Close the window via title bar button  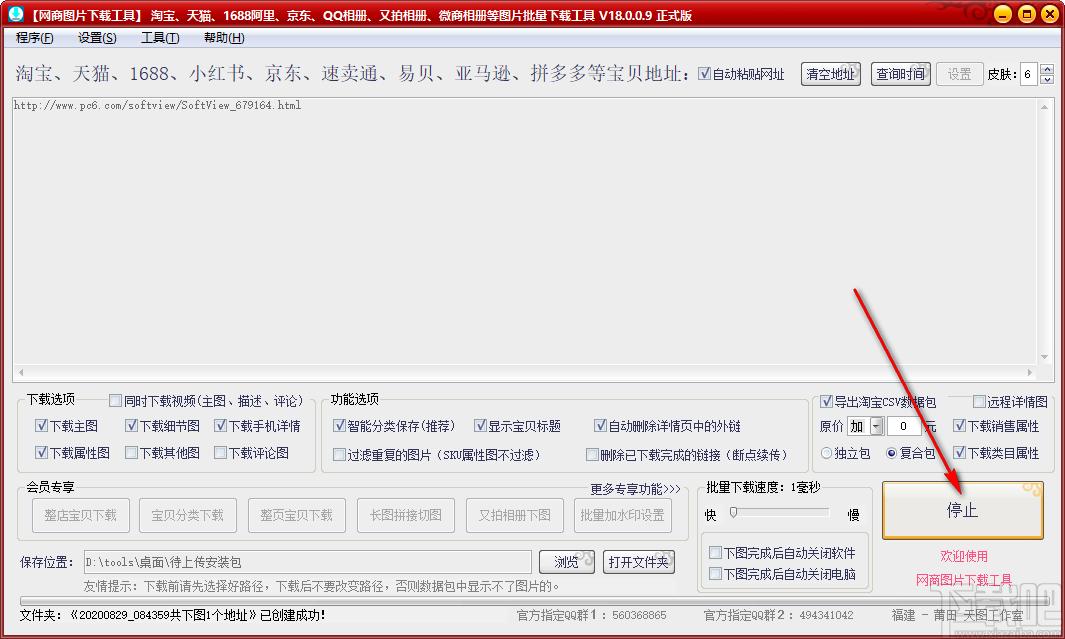pyautogui.click(x=1051, y=14)
